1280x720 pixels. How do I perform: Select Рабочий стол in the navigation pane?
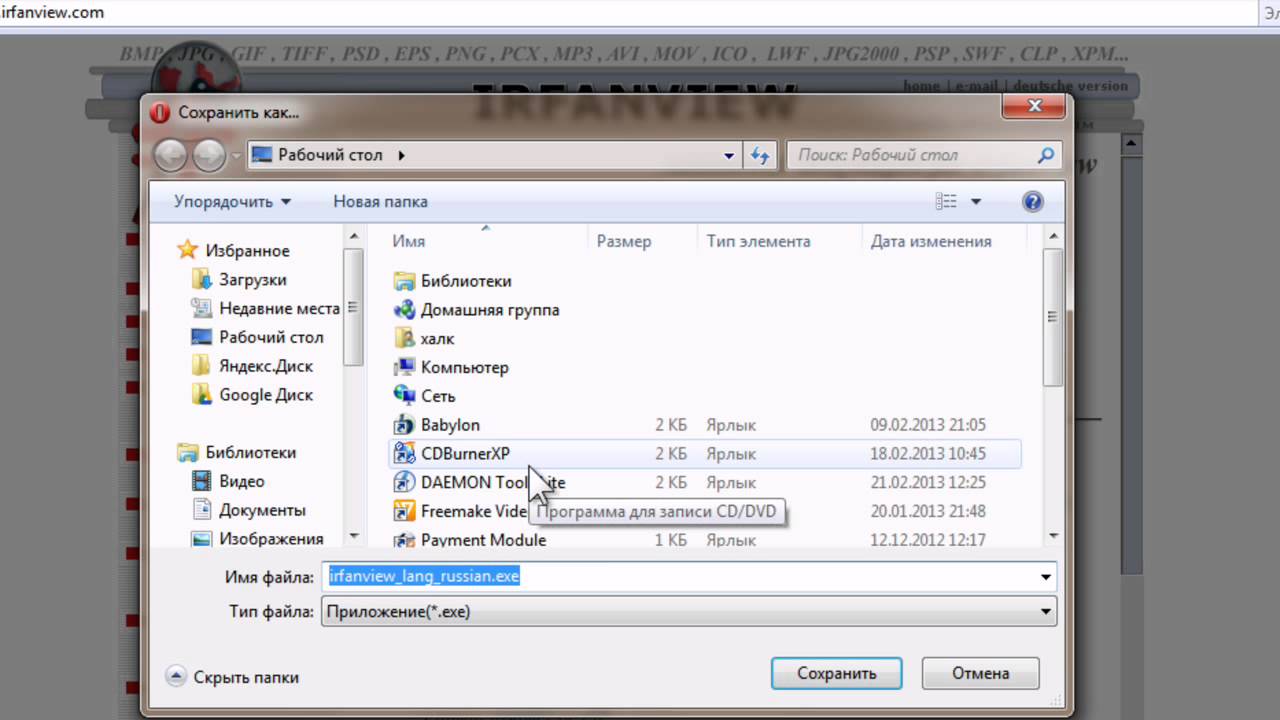[x=271, y=337]
